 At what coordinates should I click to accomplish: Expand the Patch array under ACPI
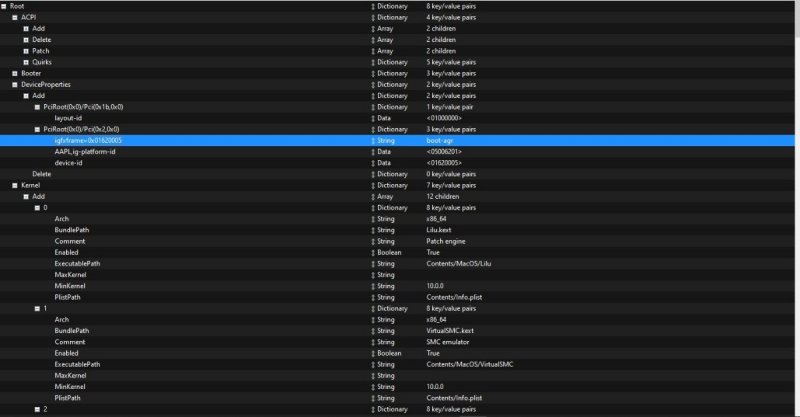pyautogui.click(x=26, y=51)
